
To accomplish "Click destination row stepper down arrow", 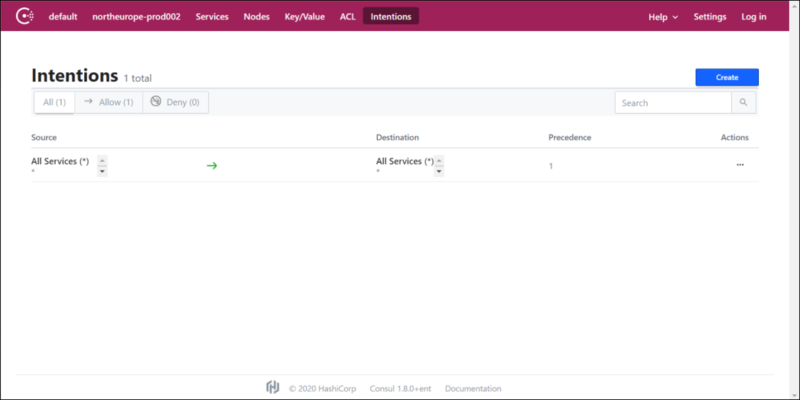I will coord(439,171).
